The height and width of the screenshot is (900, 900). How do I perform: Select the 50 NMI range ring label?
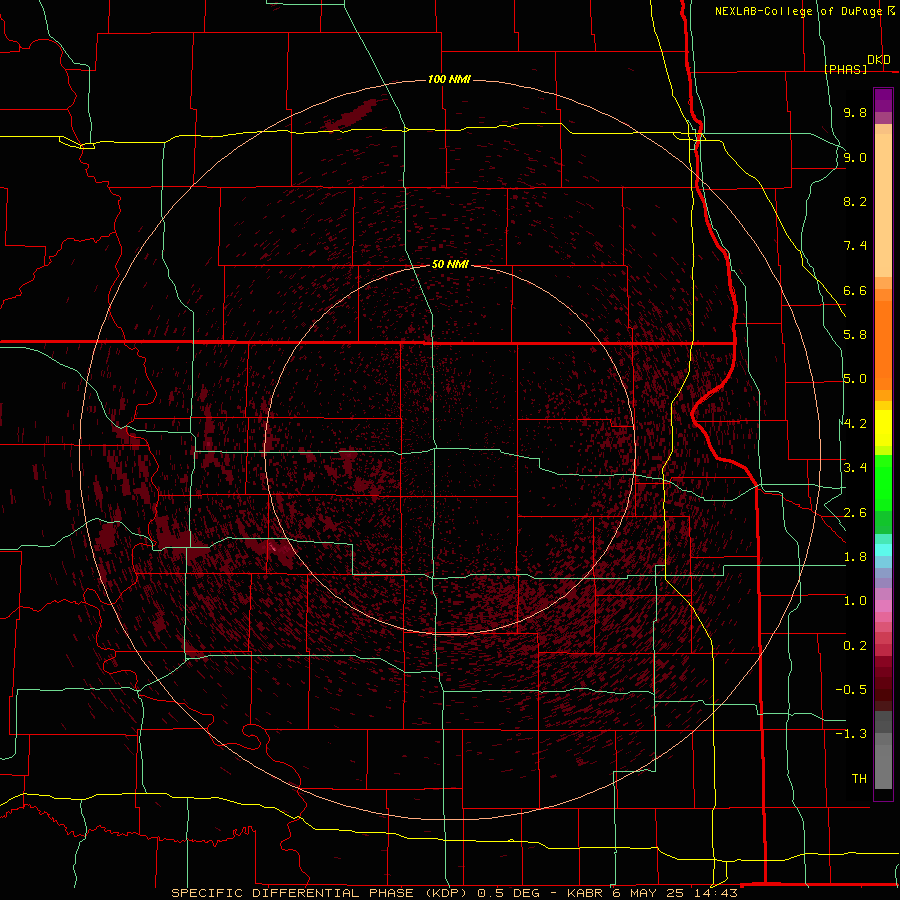[x=450, y=264]
